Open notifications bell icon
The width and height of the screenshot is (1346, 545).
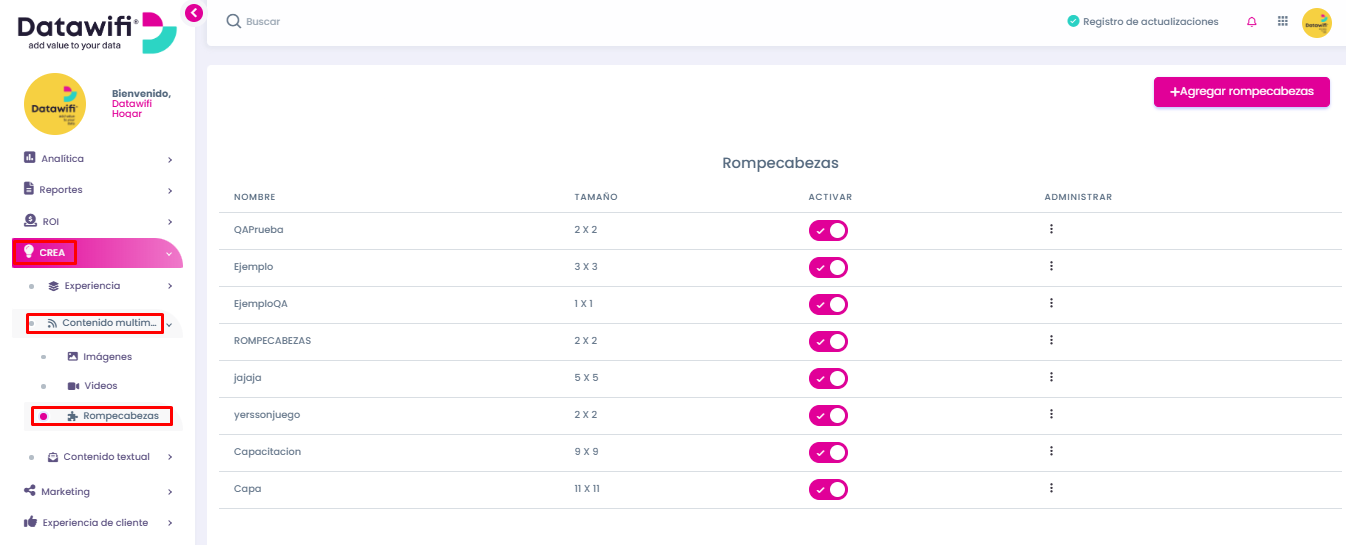(x=1252, y=22)
